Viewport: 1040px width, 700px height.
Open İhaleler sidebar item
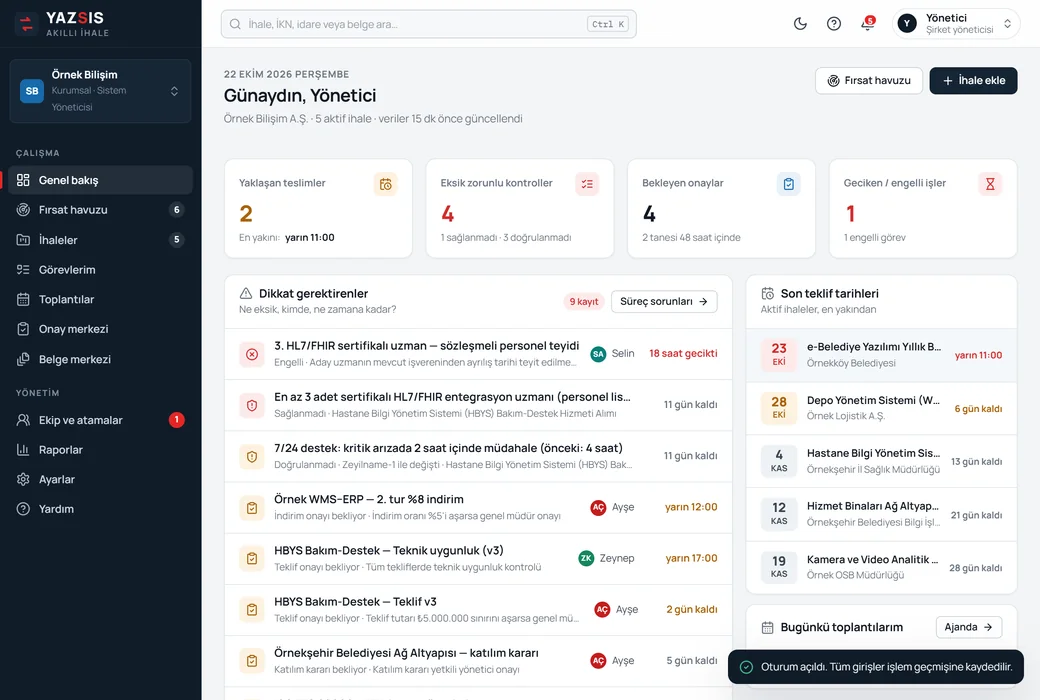coord(101,240)
